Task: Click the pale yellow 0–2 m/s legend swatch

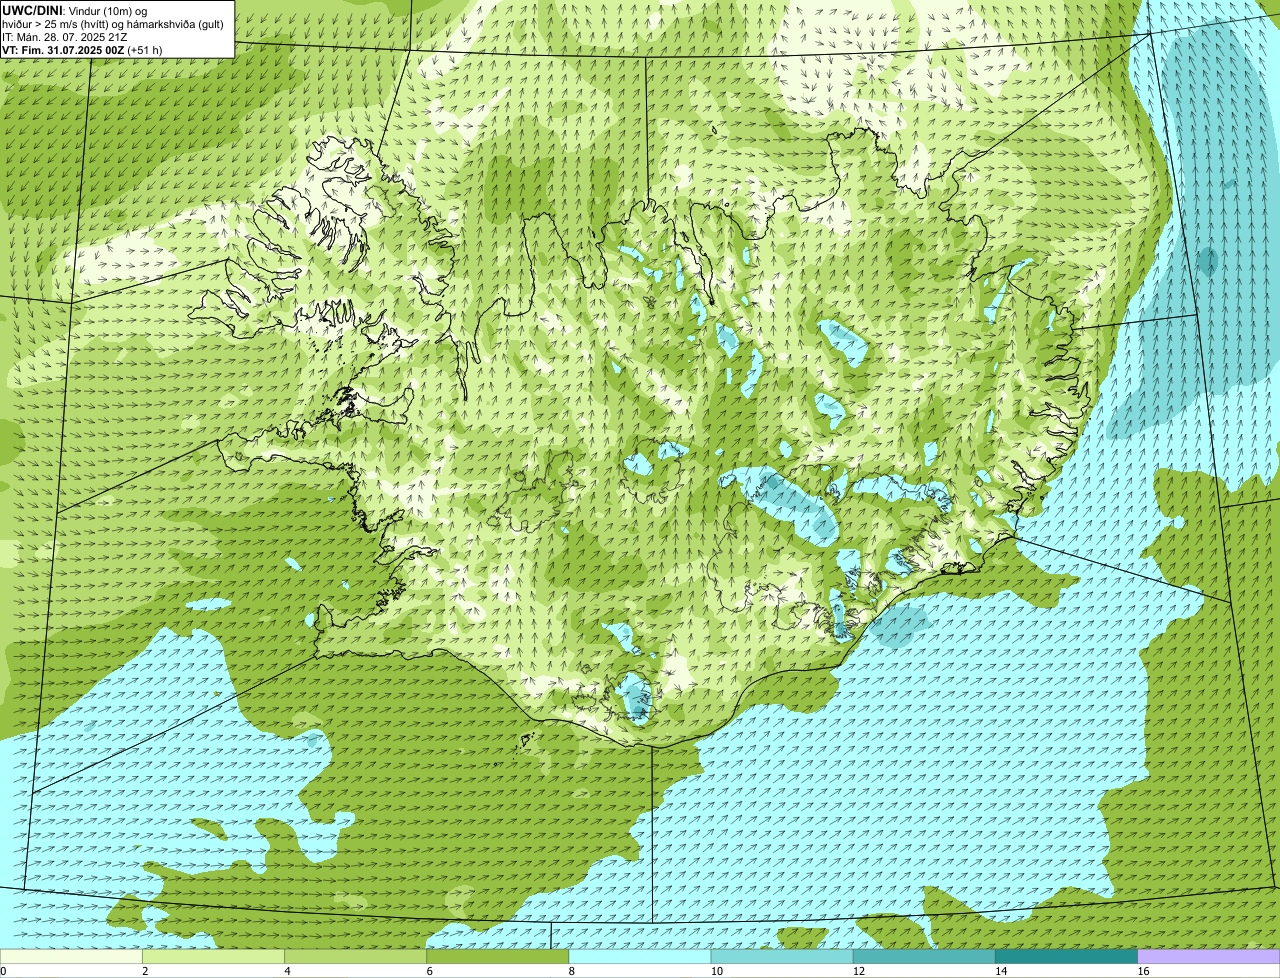Action: click(71, 956)
